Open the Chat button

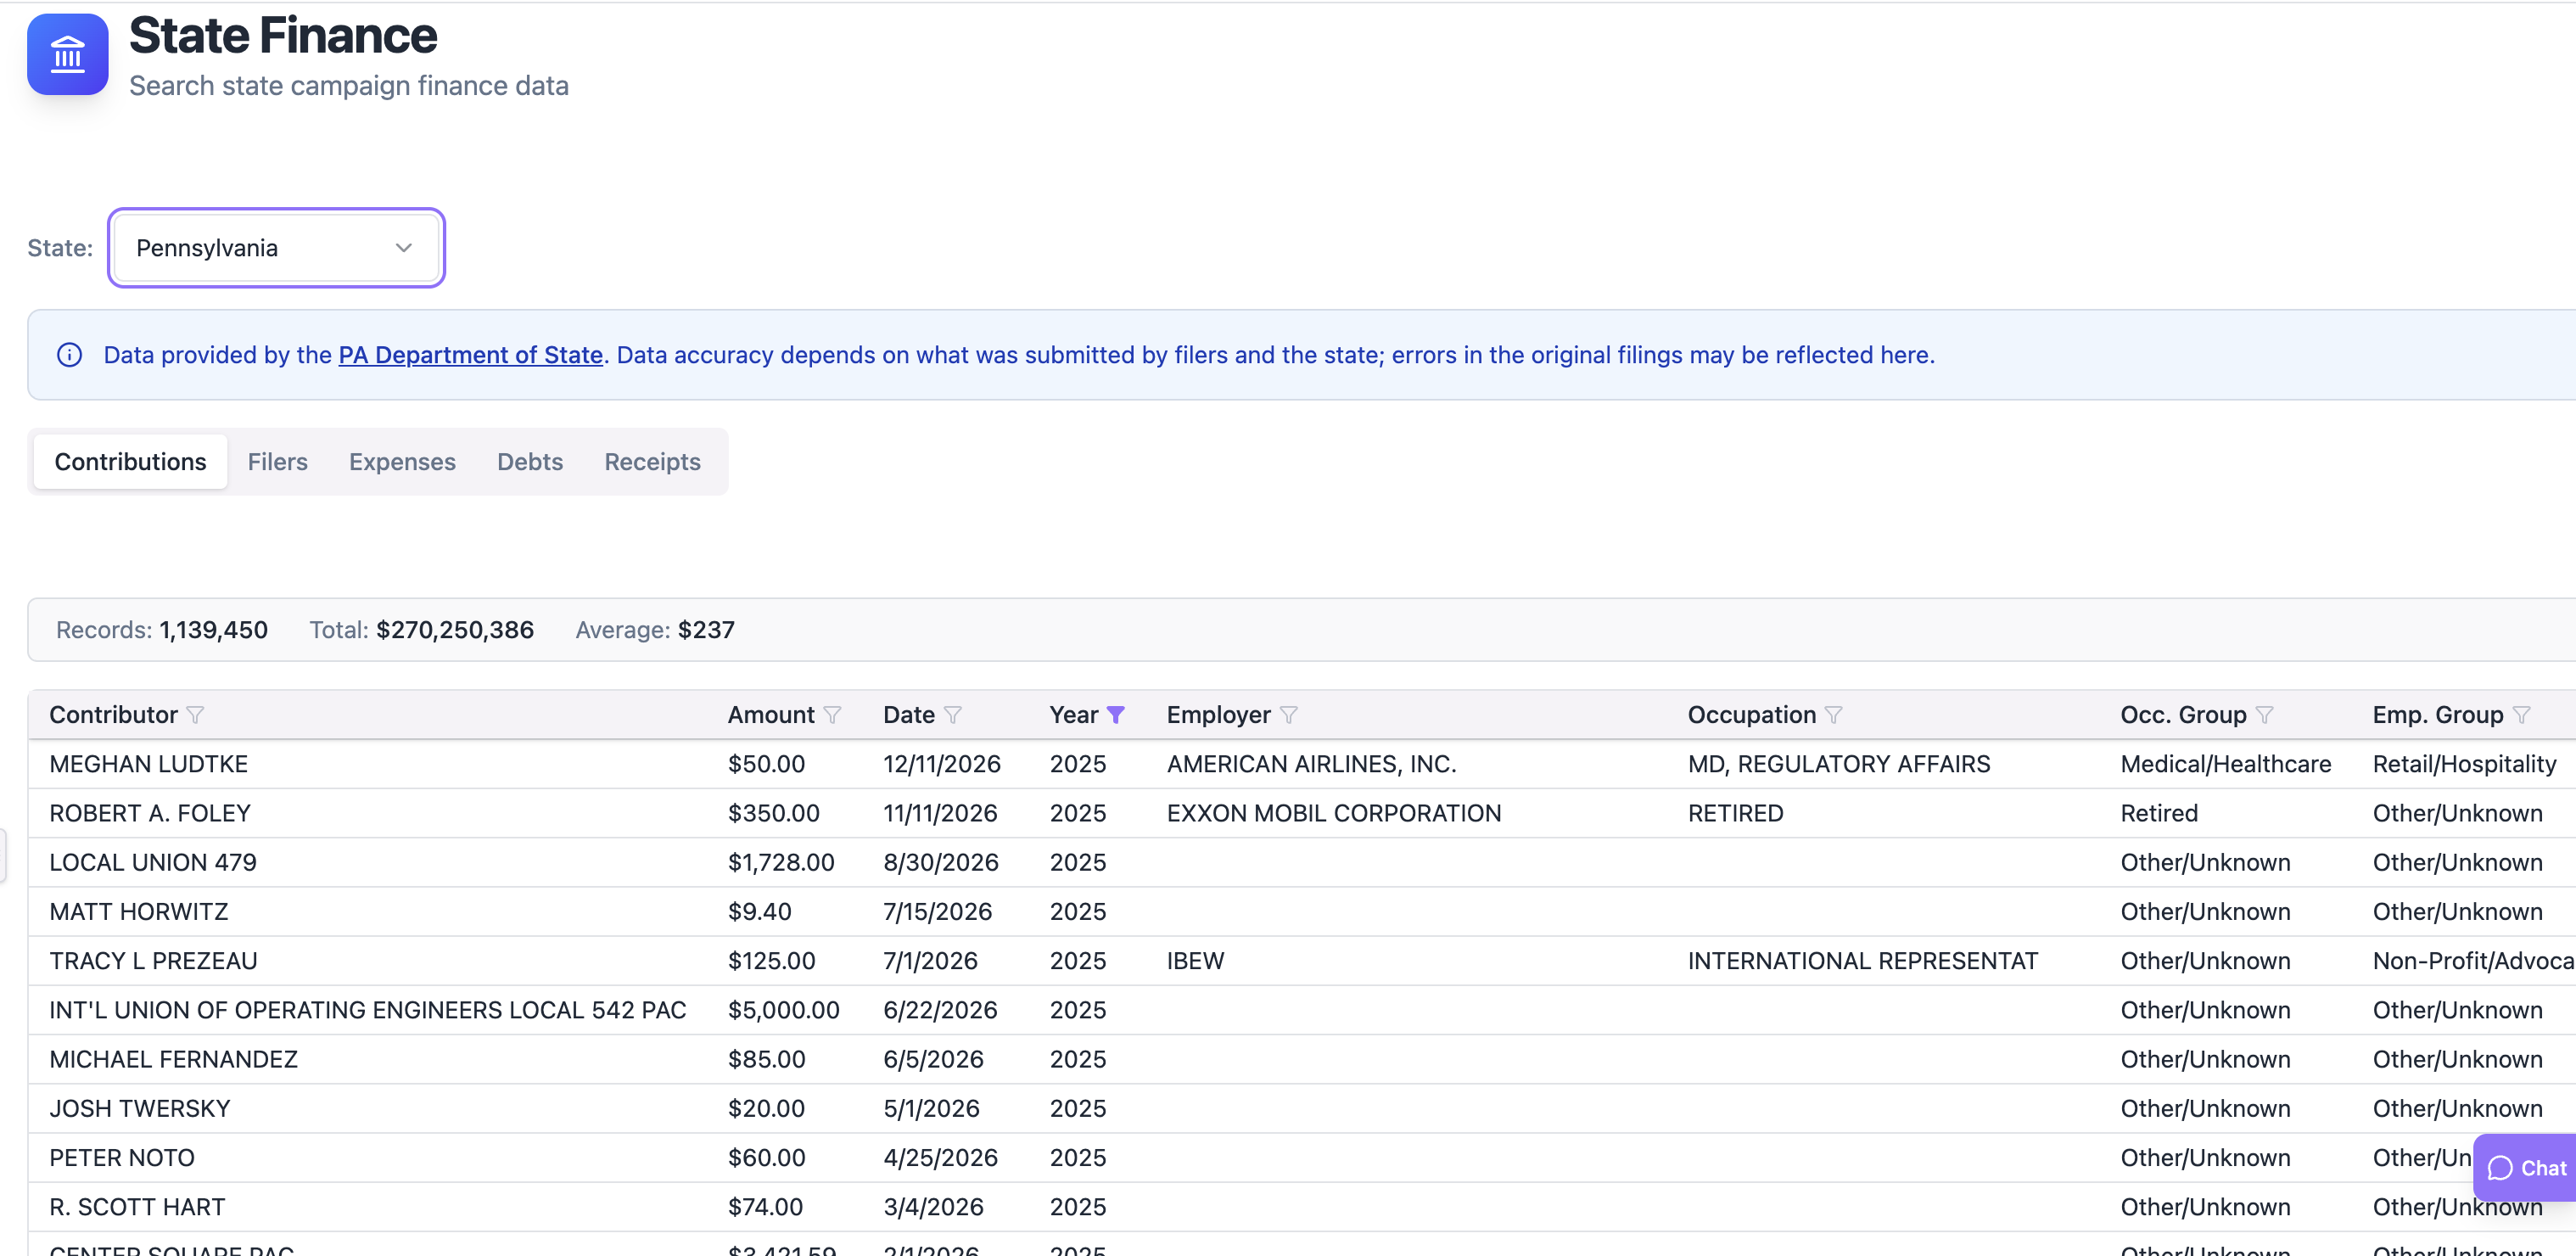pyautogui.click(x=2526, y=1168)
